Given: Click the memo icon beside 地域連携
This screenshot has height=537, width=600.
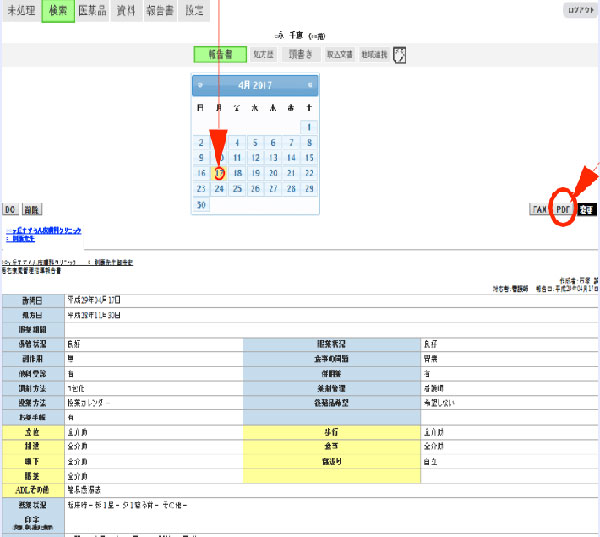Looking at the screenshot, I should tap(399, 55).
